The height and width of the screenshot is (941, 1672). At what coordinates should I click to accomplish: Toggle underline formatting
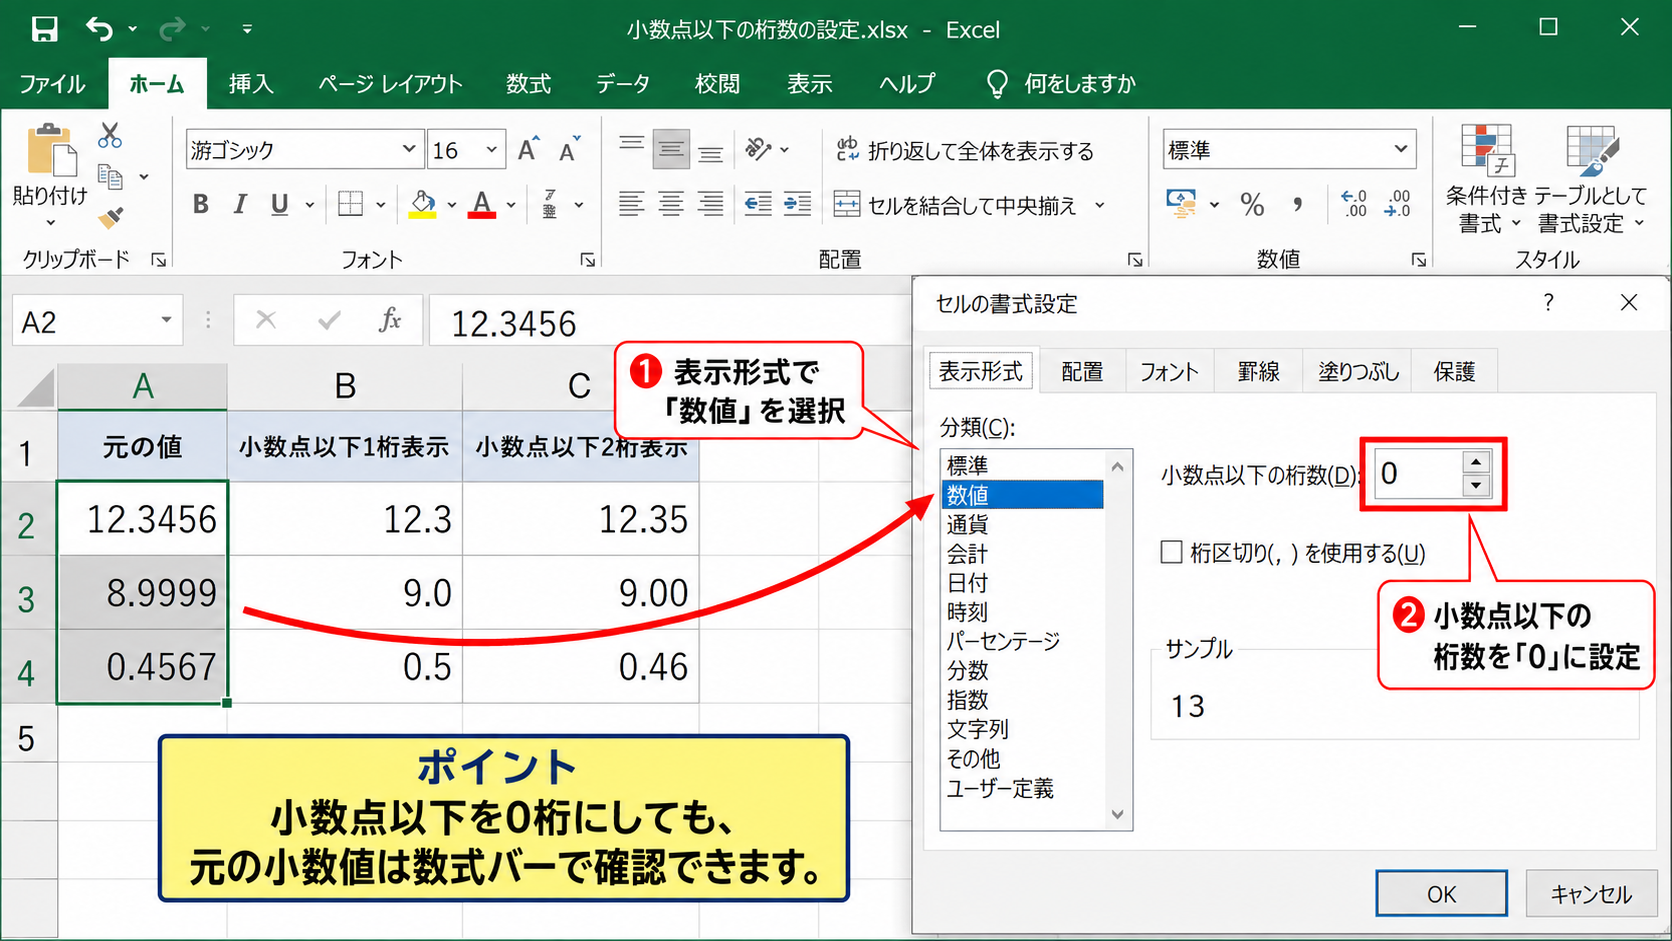[280, 204]
